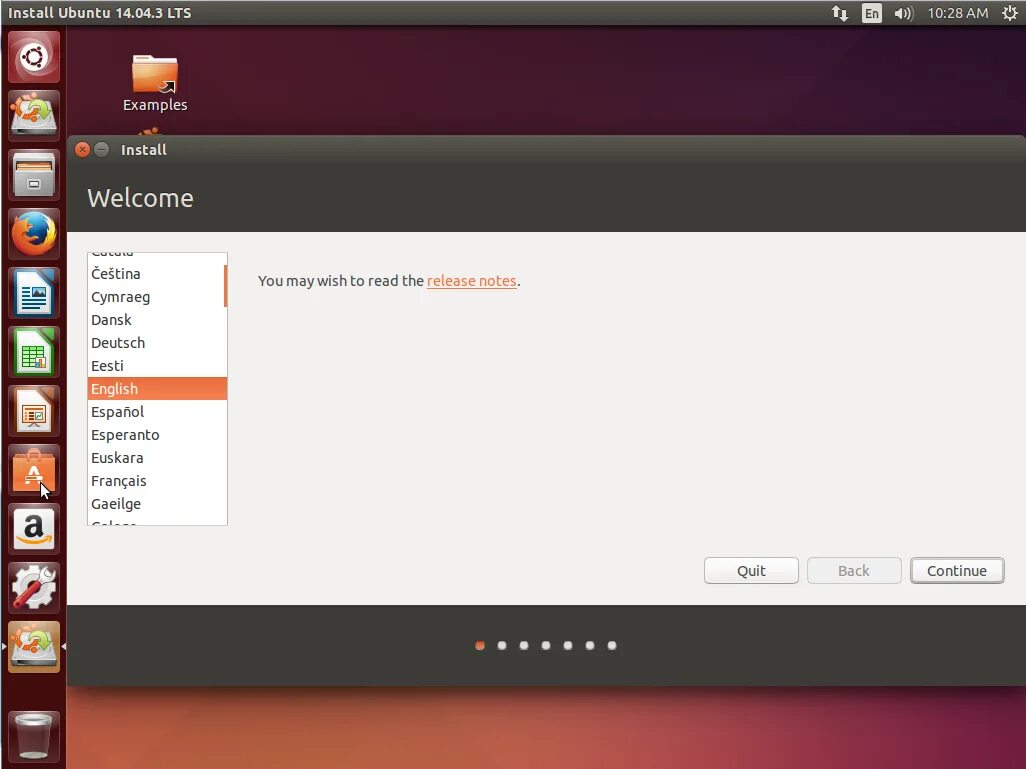Select Dansk language
1026x769 pixels.
coord(156,320)
